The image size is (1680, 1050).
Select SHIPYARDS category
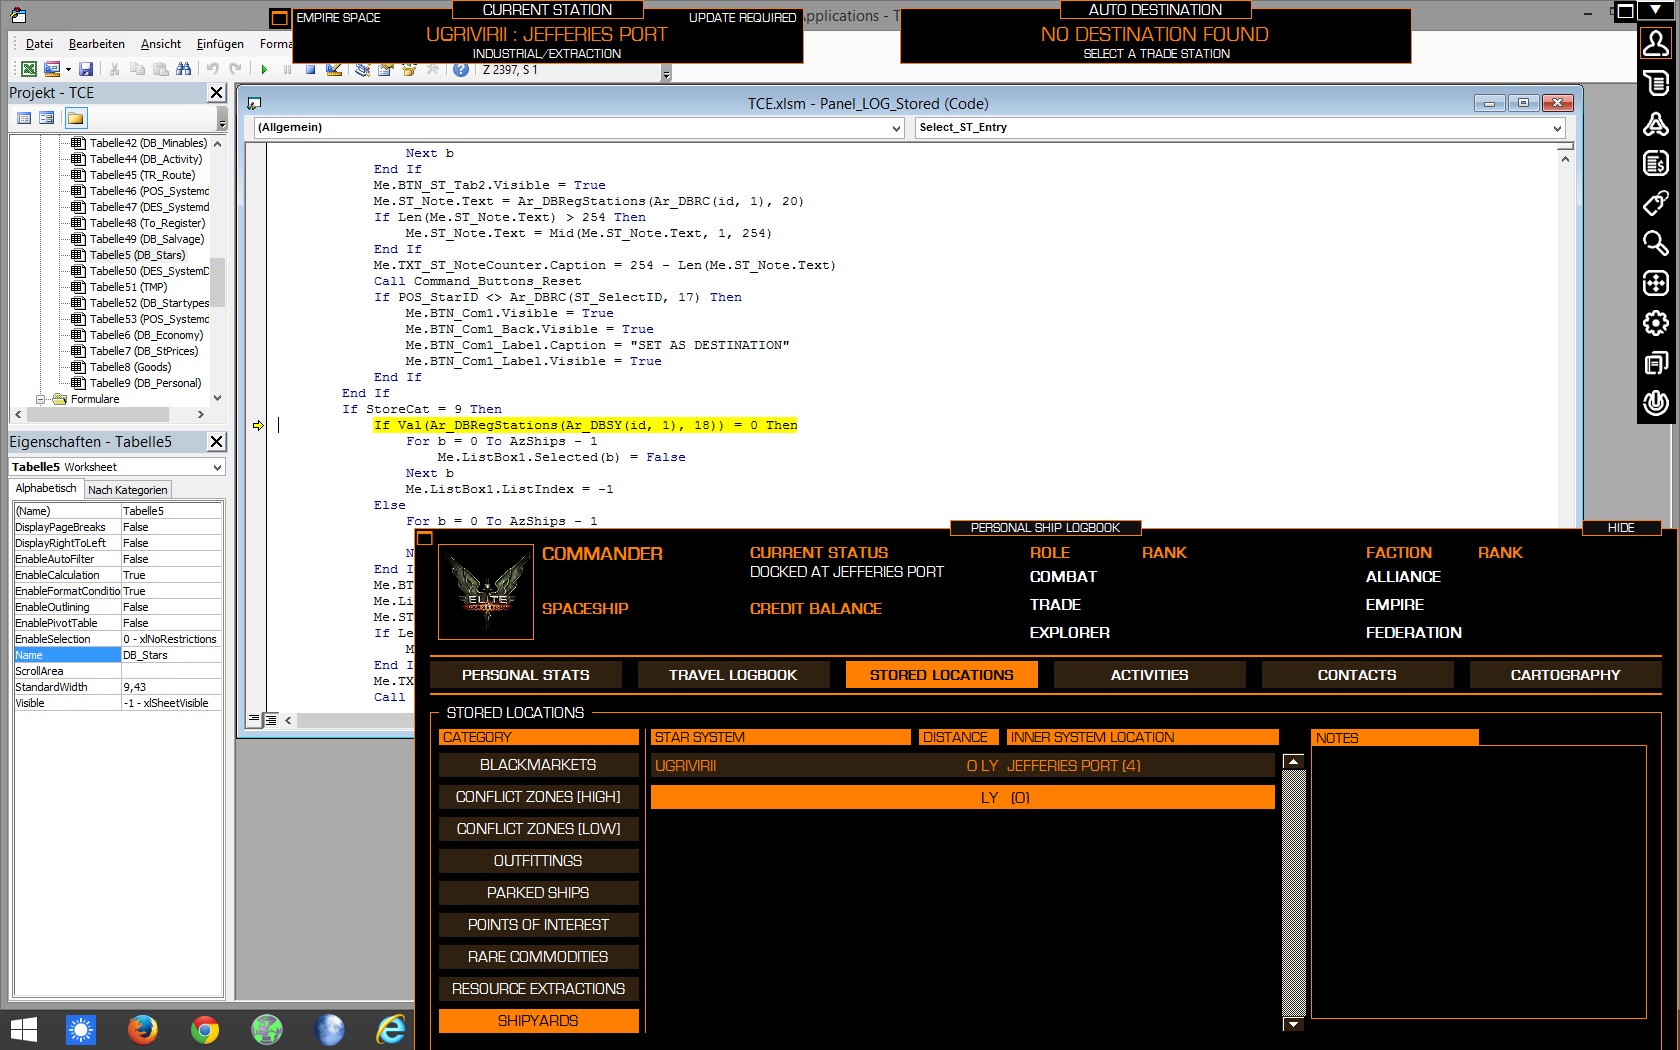[538, 1021]
